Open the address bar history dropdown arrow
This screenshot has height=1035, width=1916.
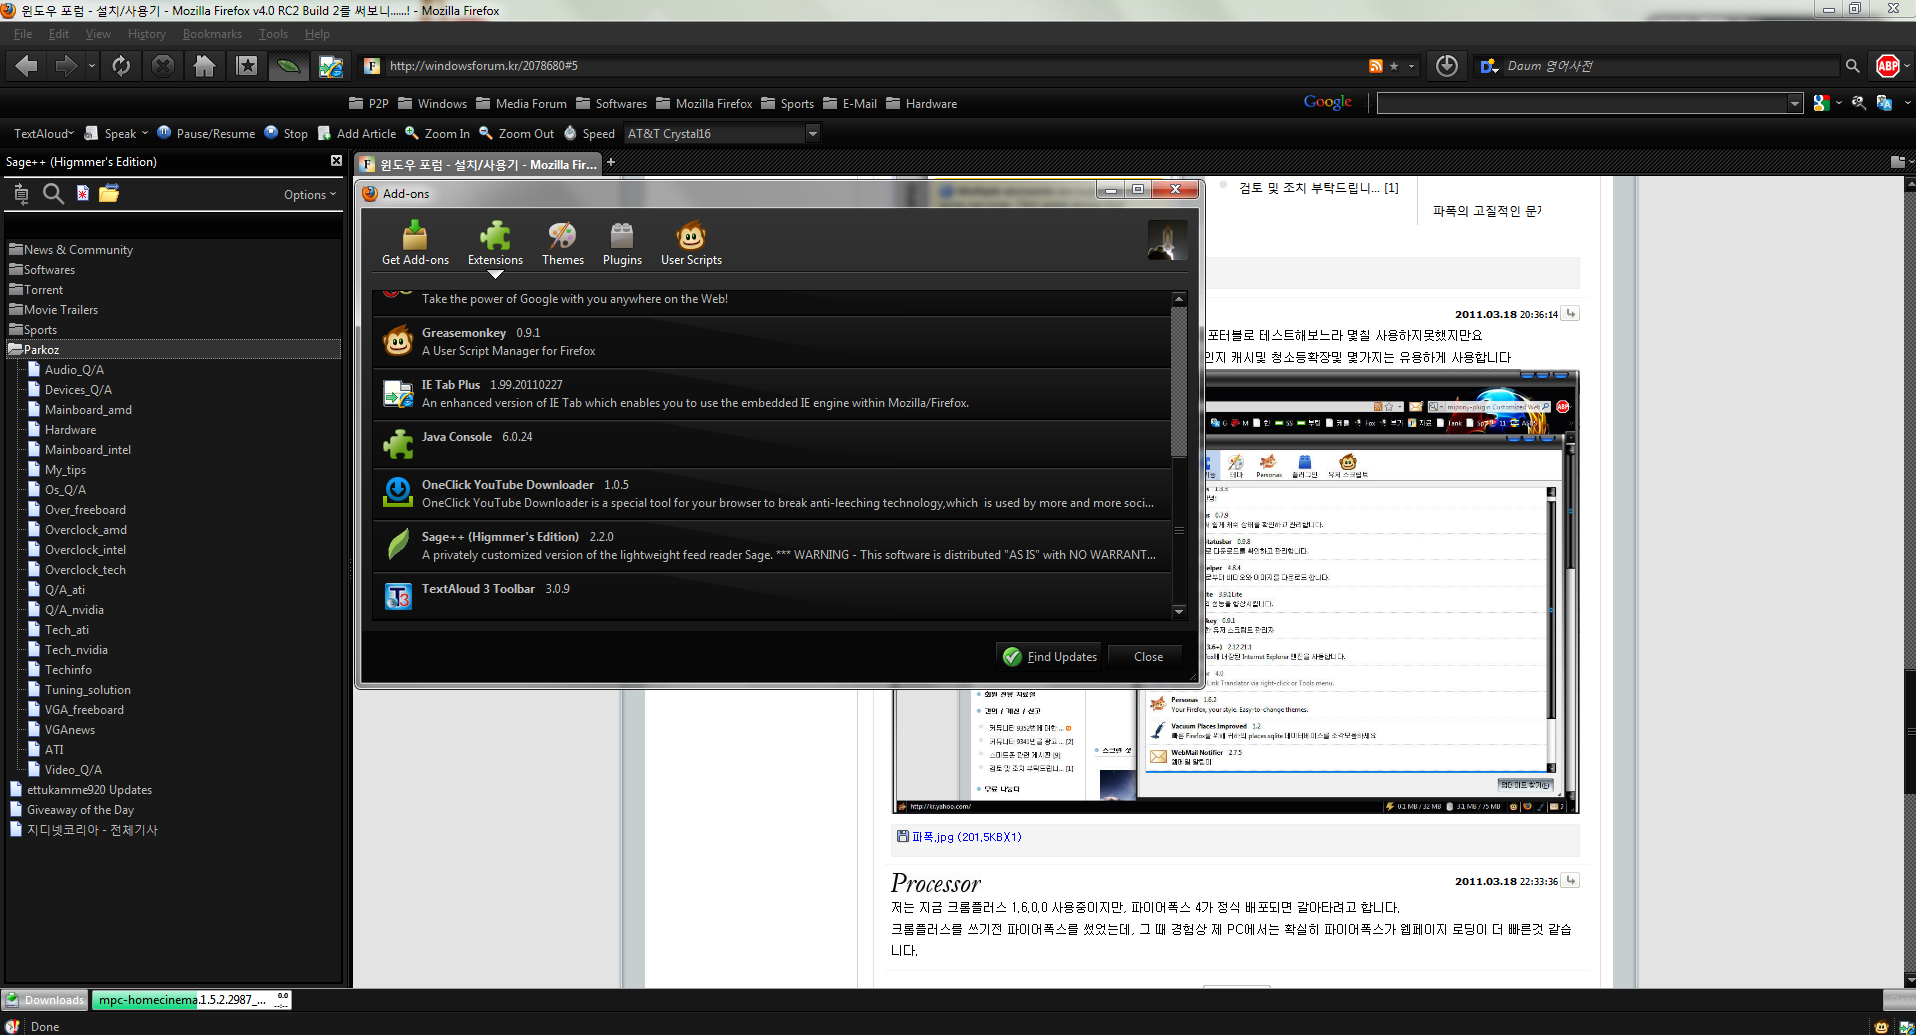[1412, 66]
